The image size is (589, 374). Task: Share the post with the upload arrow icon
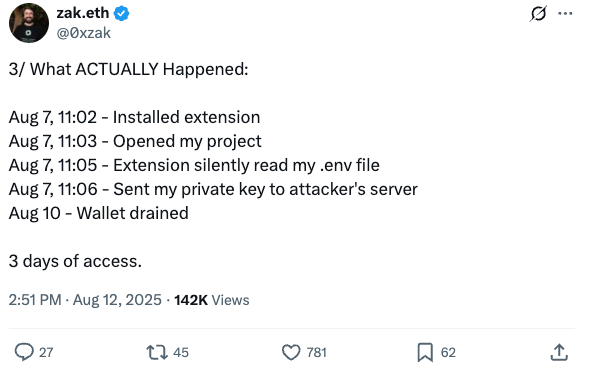tap(559, 352)
